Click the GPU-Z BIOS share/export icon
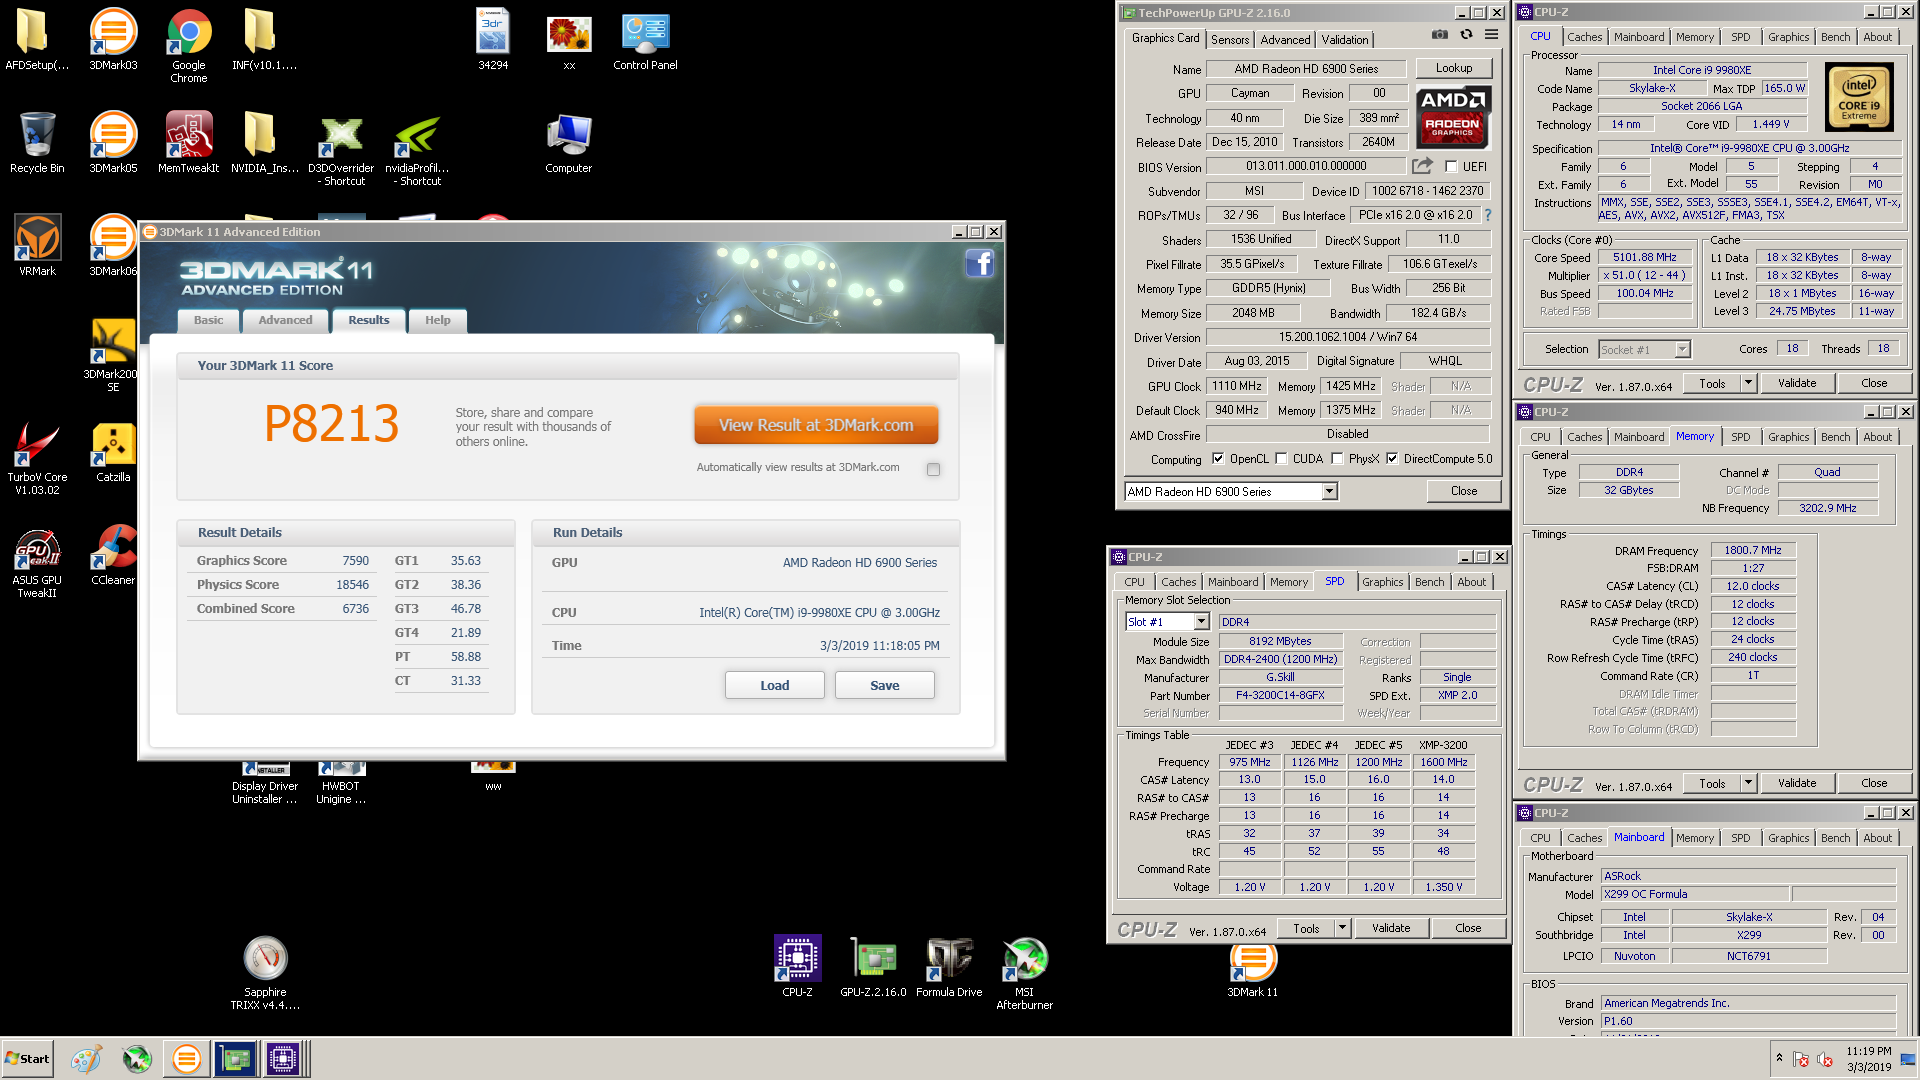 tap(1422, 166)
